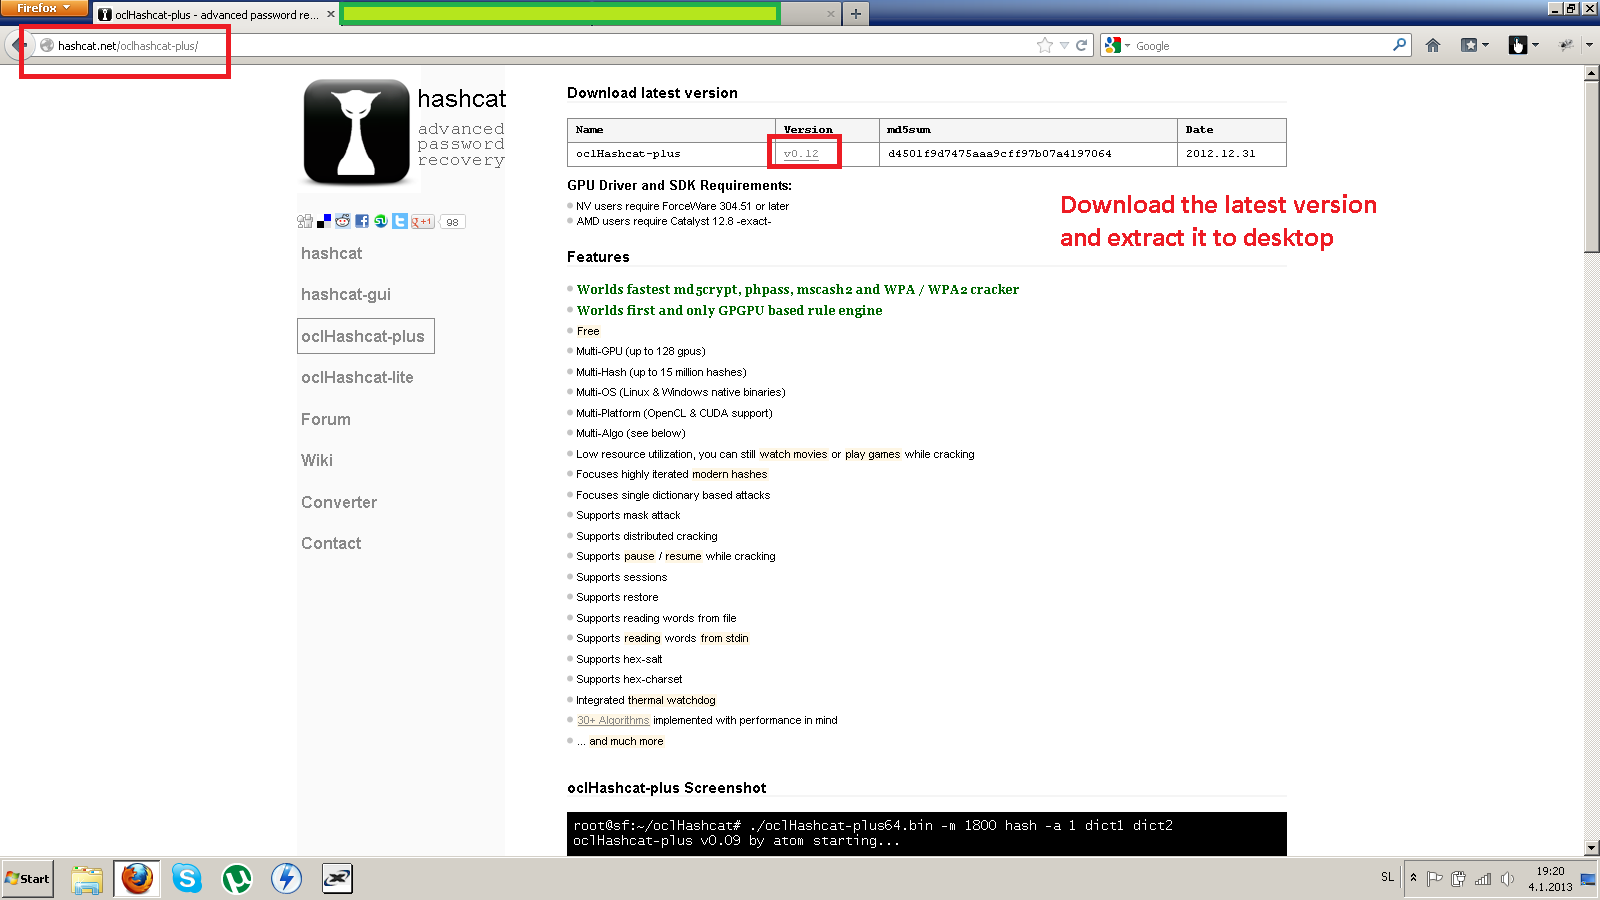Bookmark this page with the star icon
Screen dimensions: 1600x900
[1045, 45]
